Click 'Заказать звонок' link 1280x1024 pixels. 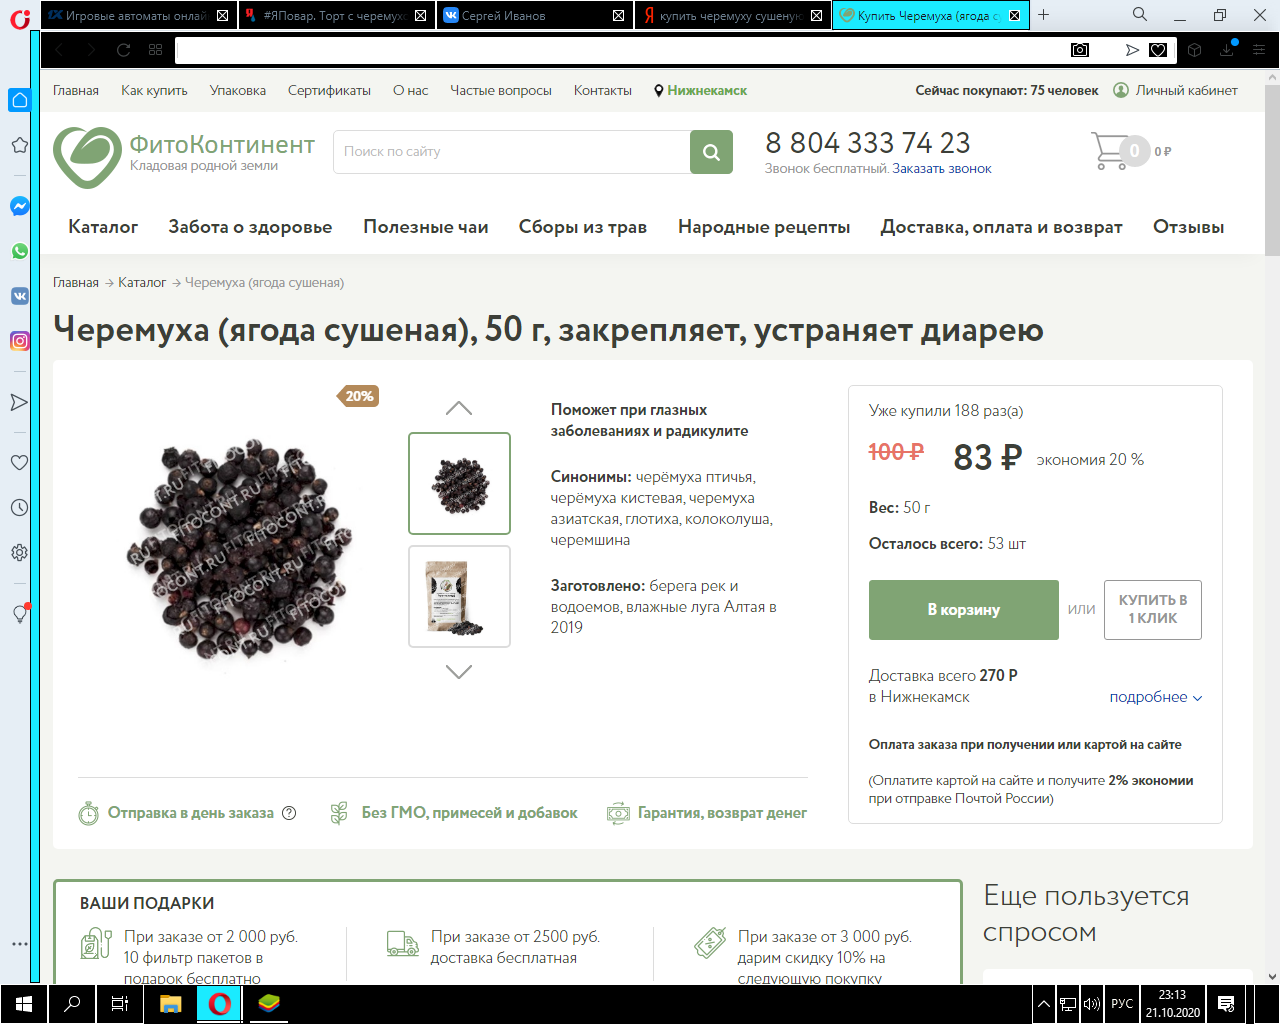point(941,169)
